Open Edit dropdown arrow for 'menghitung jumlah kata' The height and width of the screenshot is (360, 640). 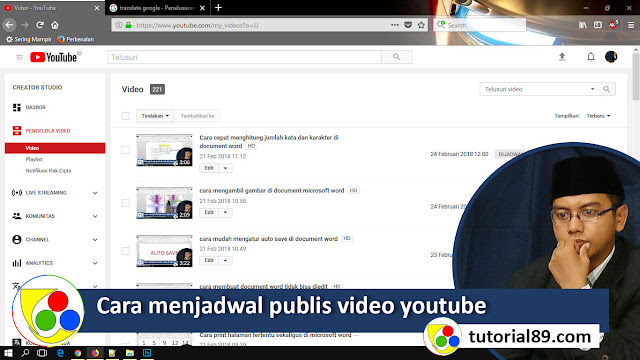pyautogui.click(x=225, y=168)
